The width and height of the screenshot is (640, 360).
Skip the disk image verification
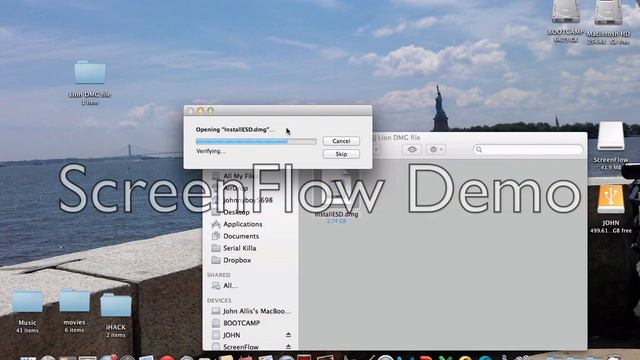tap(341, 154)
